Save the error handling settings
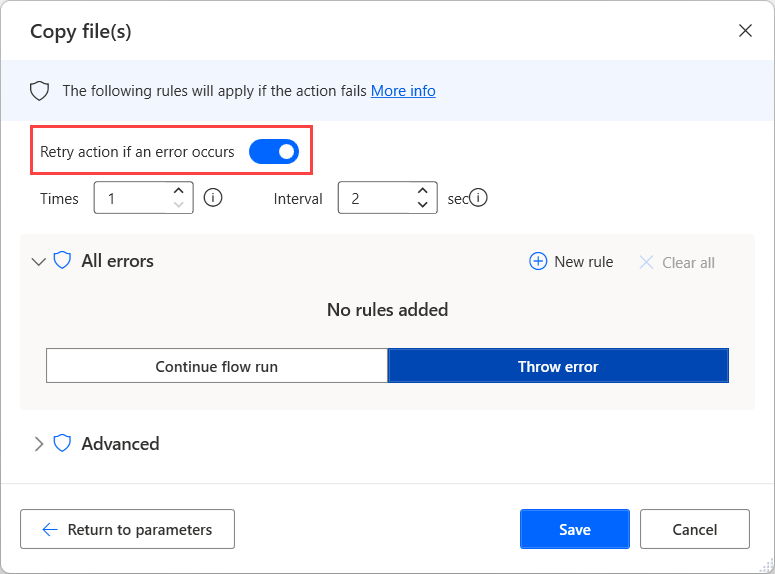Image resolution: width=775 pixels, height=574 pixels. click(575, 529)
